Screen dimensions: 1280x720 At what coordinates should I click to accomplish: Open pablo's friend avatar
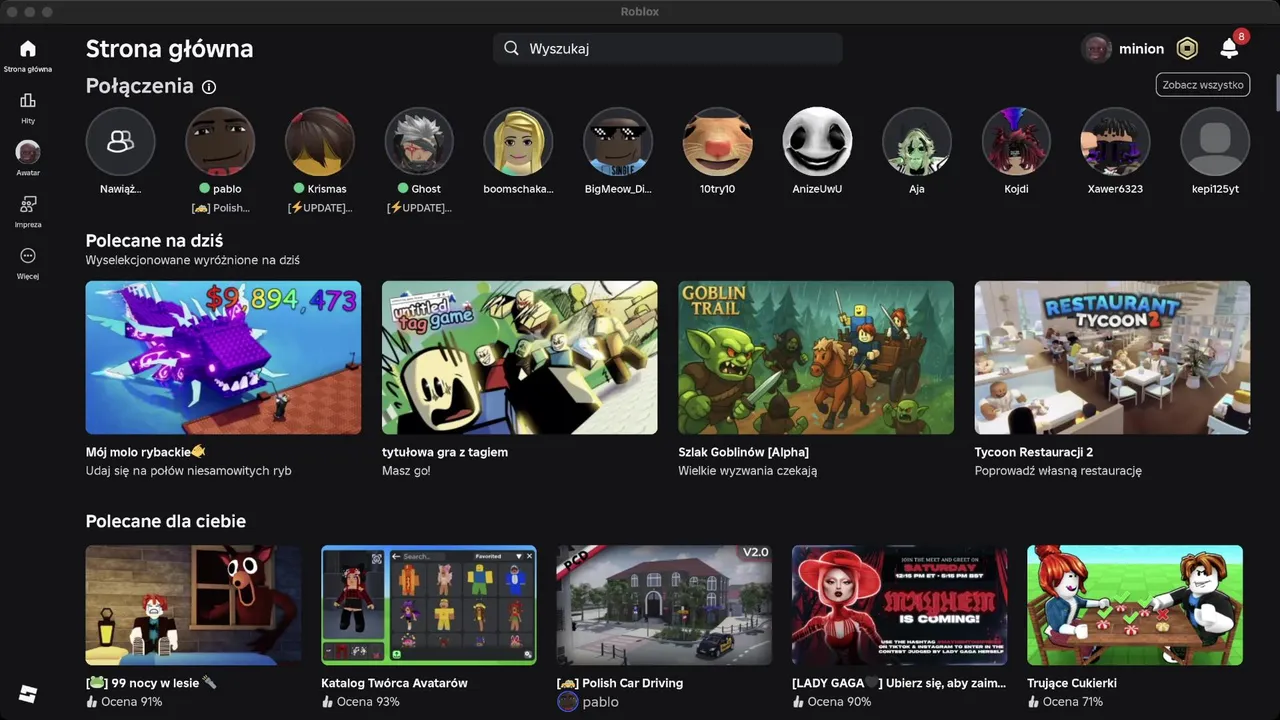220,142
